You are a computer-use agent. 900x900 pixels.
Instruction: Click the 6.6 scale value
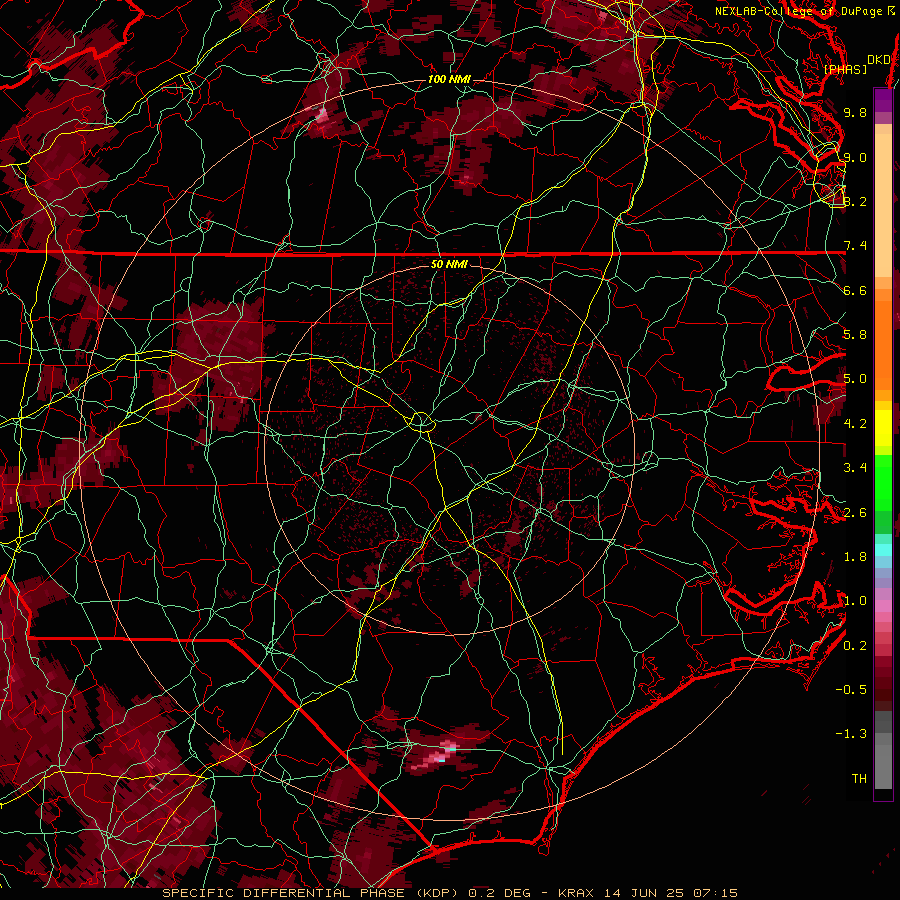[x=855, y=290]
